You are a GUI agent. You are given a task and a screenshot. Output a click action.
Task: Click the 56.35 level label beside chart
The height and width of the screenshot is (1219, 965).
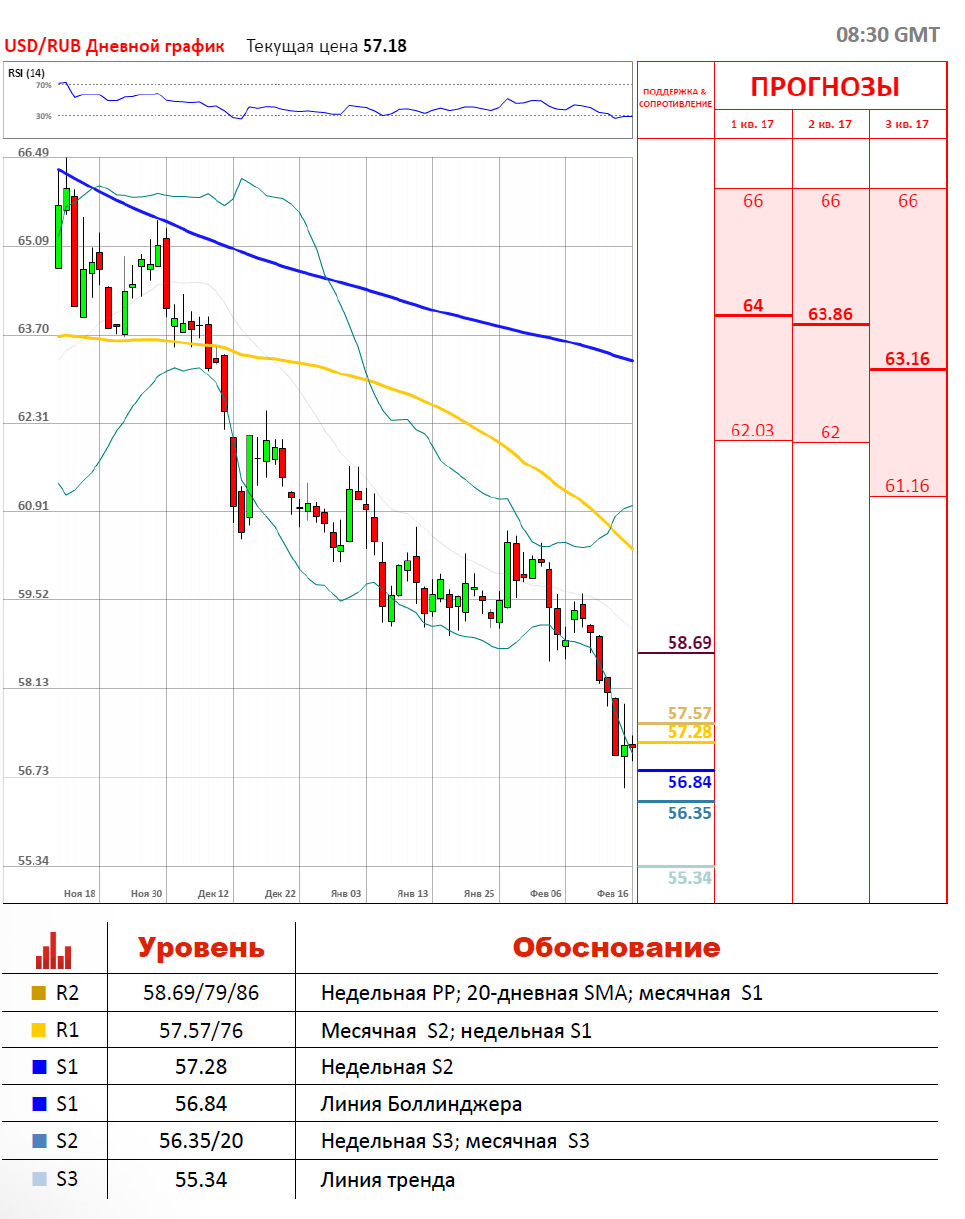689,813
